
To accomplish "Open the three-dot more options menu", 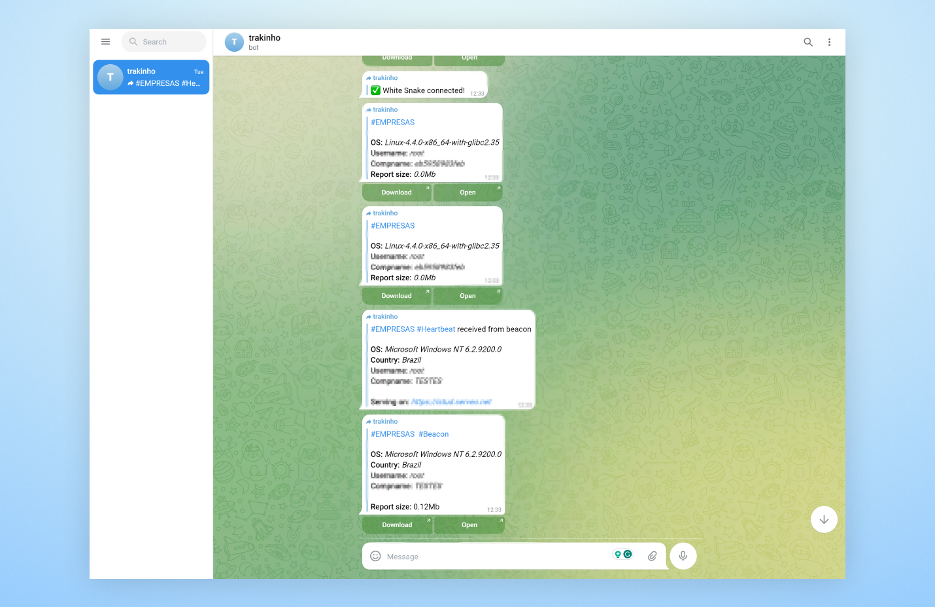I will pos(829,42).
